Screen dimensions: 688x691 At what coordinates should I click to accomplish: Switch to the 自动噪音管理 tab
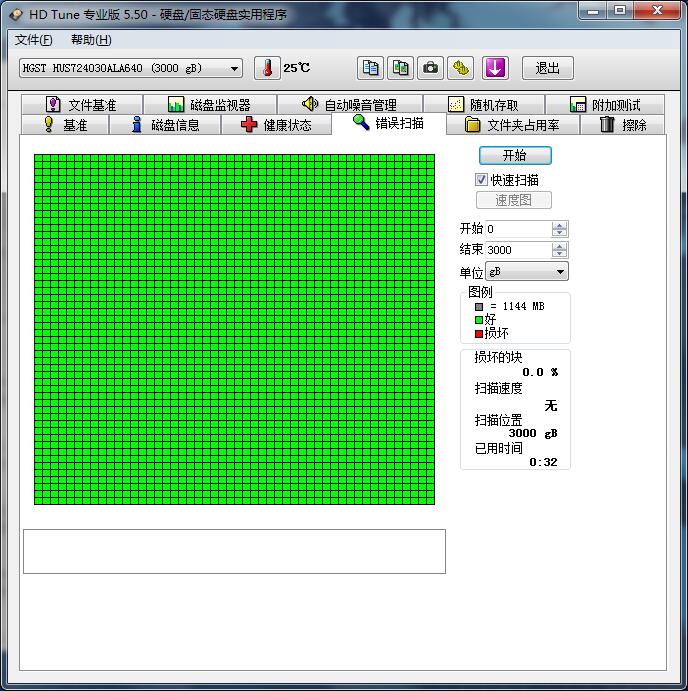point(350,105)
